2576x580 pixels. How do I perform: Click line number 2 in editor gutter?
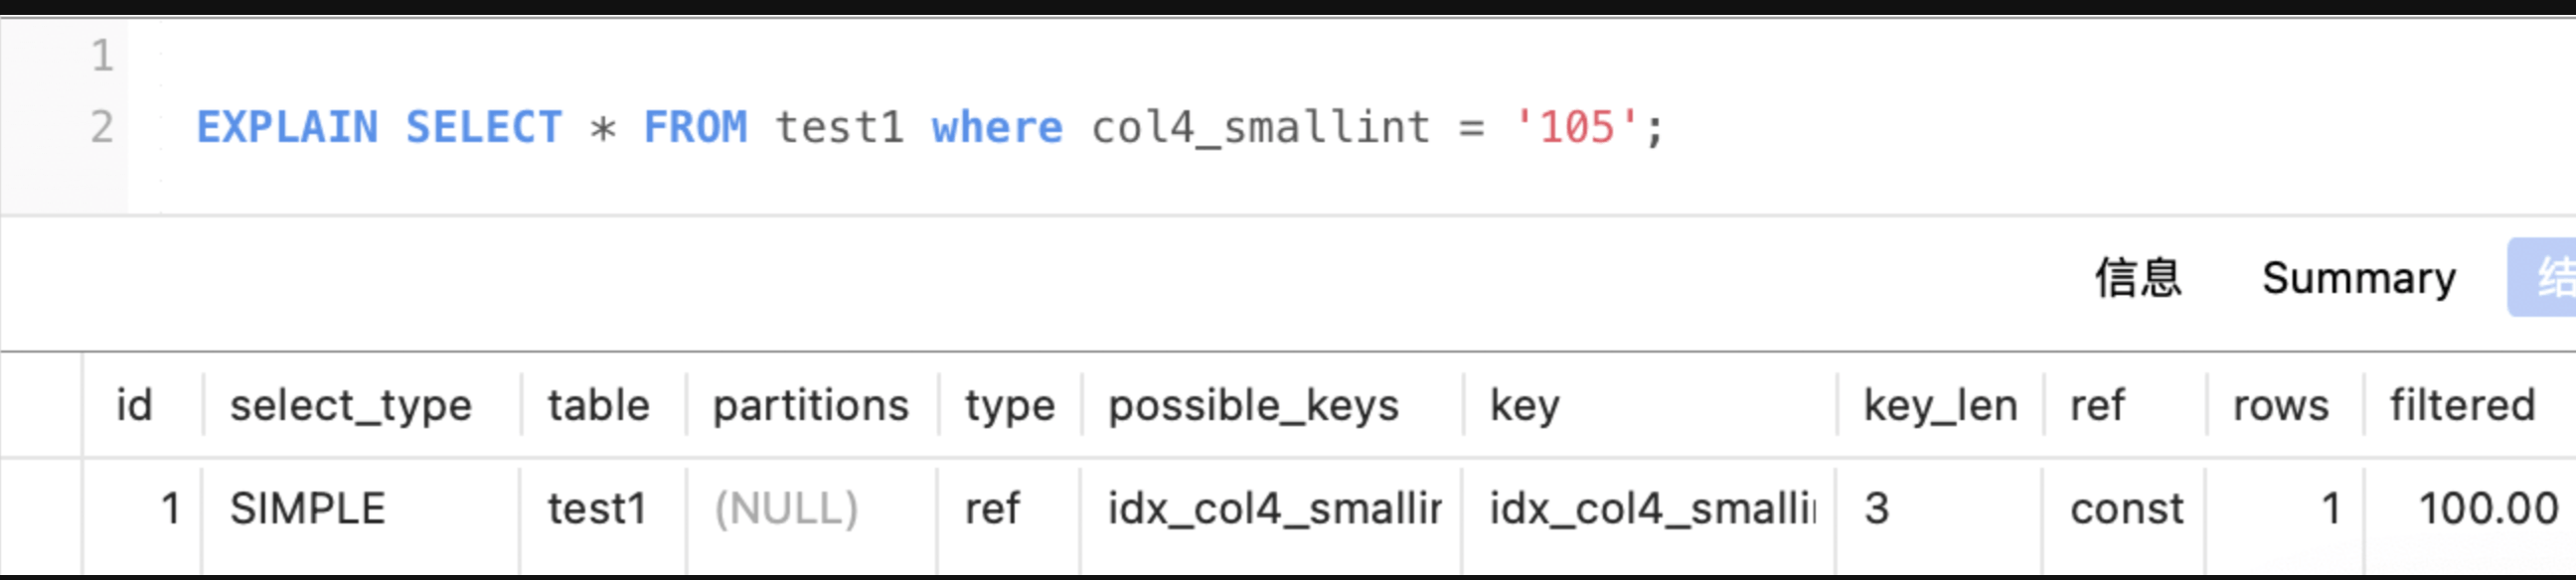coord(102,128)
